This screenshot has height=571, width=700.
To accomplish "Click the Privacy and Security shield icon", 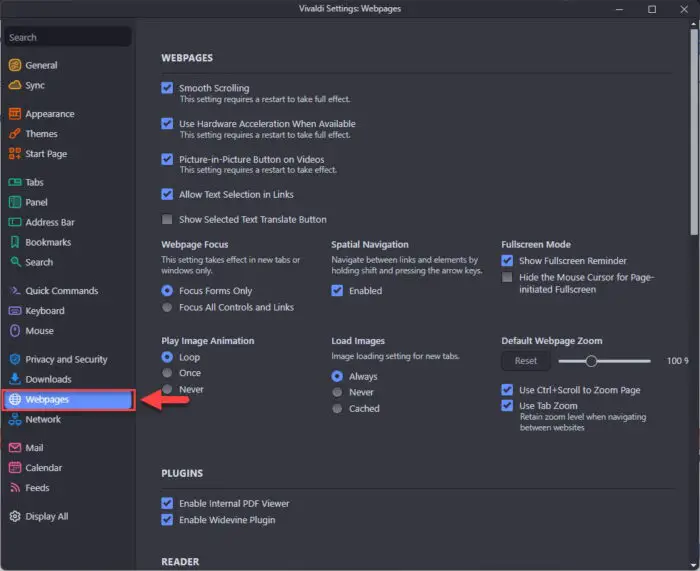I will (15, 359).
